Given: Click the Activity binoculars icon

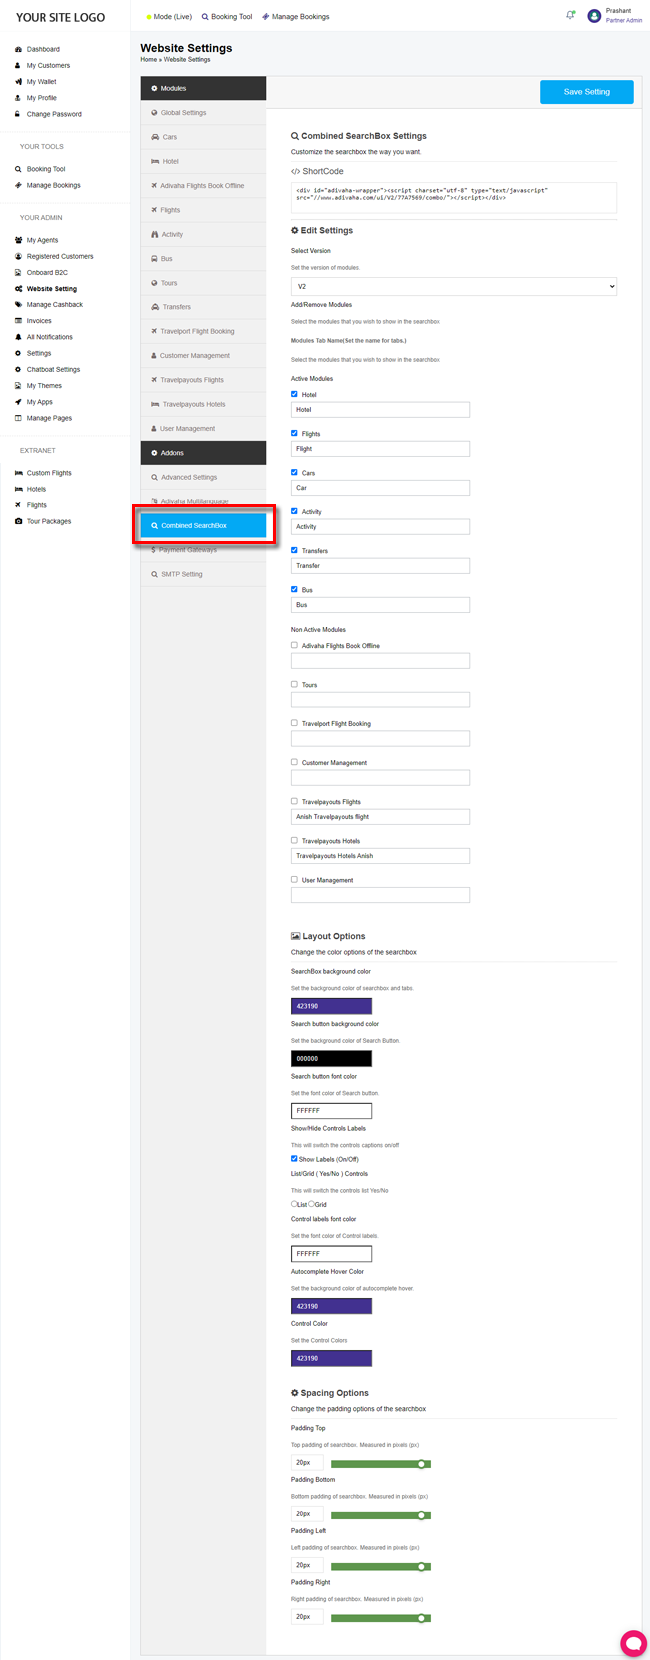Looking at the screenshot, I should (x=155, y=234).
